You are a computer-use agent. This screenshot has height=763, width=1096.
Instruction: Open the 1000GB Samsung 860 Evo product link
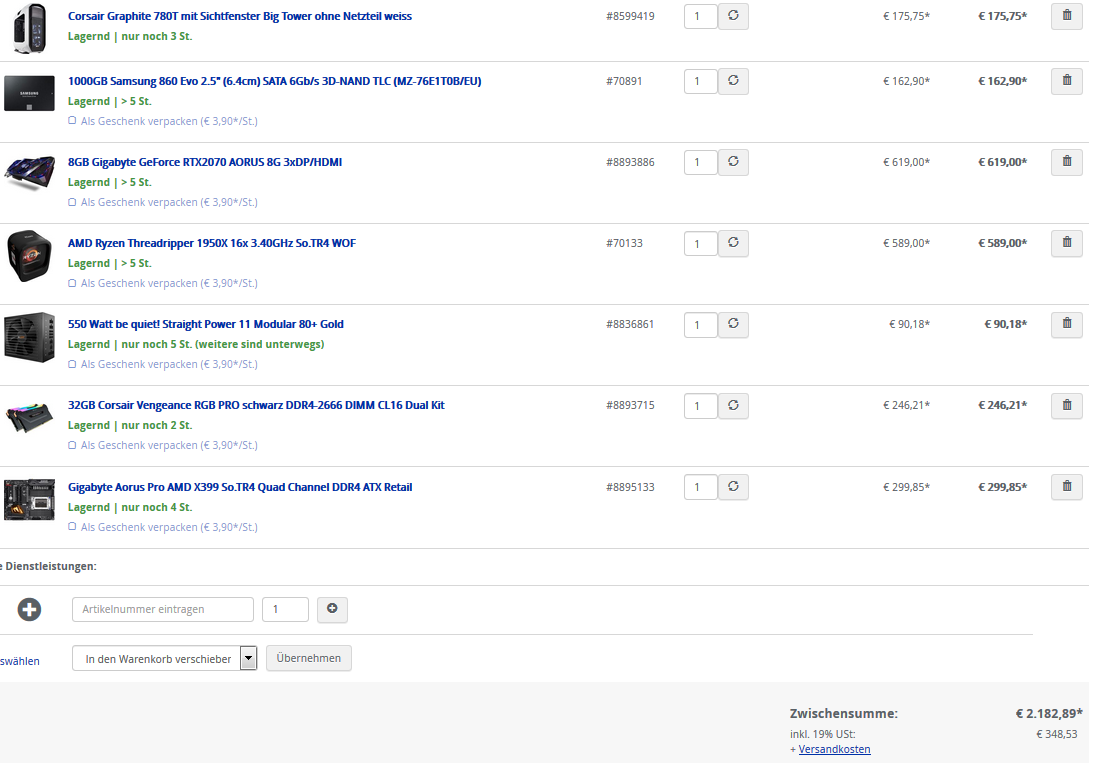pos(275,81)
